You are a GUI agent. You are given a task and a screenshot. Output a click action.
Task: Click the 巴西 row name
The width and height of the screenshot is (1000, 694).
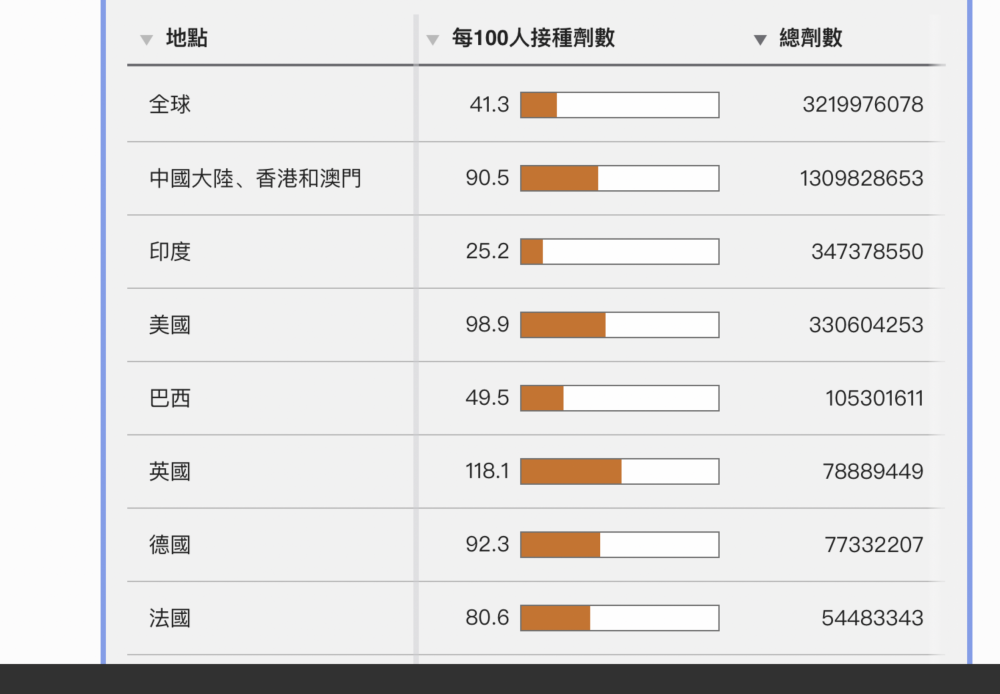[x=170, y=399]
